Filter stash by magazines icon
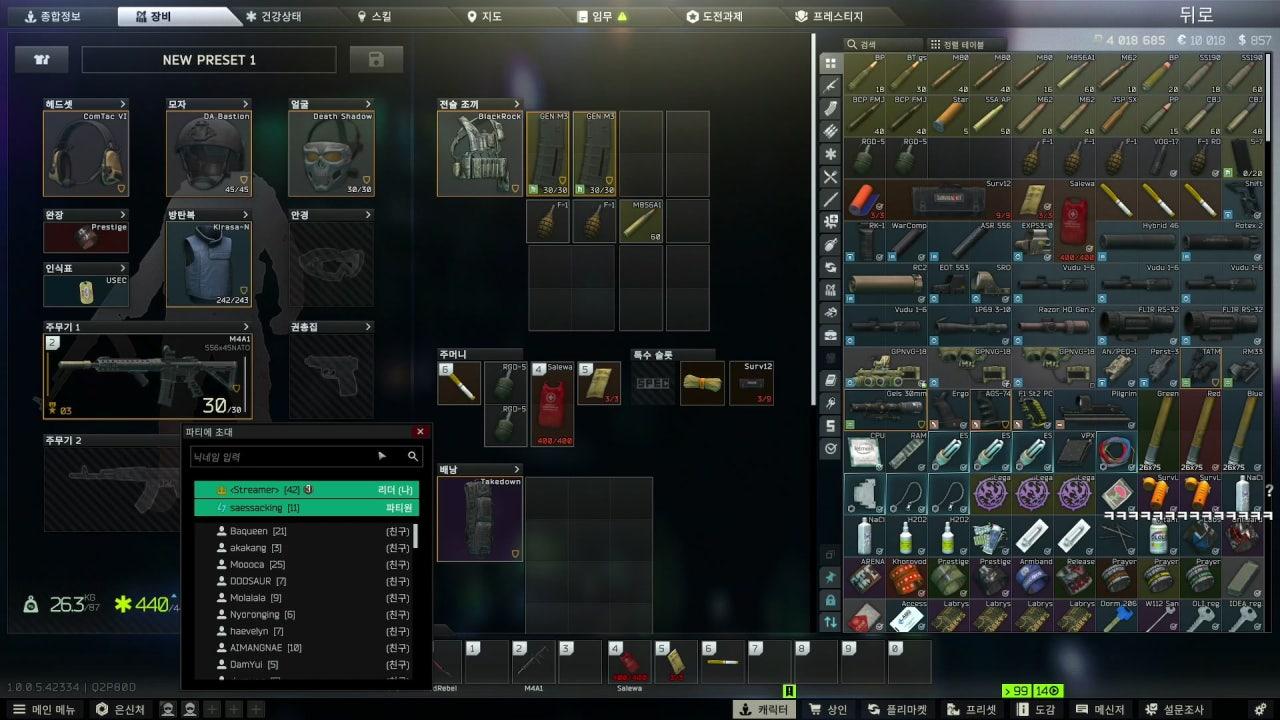 [830, 108]
